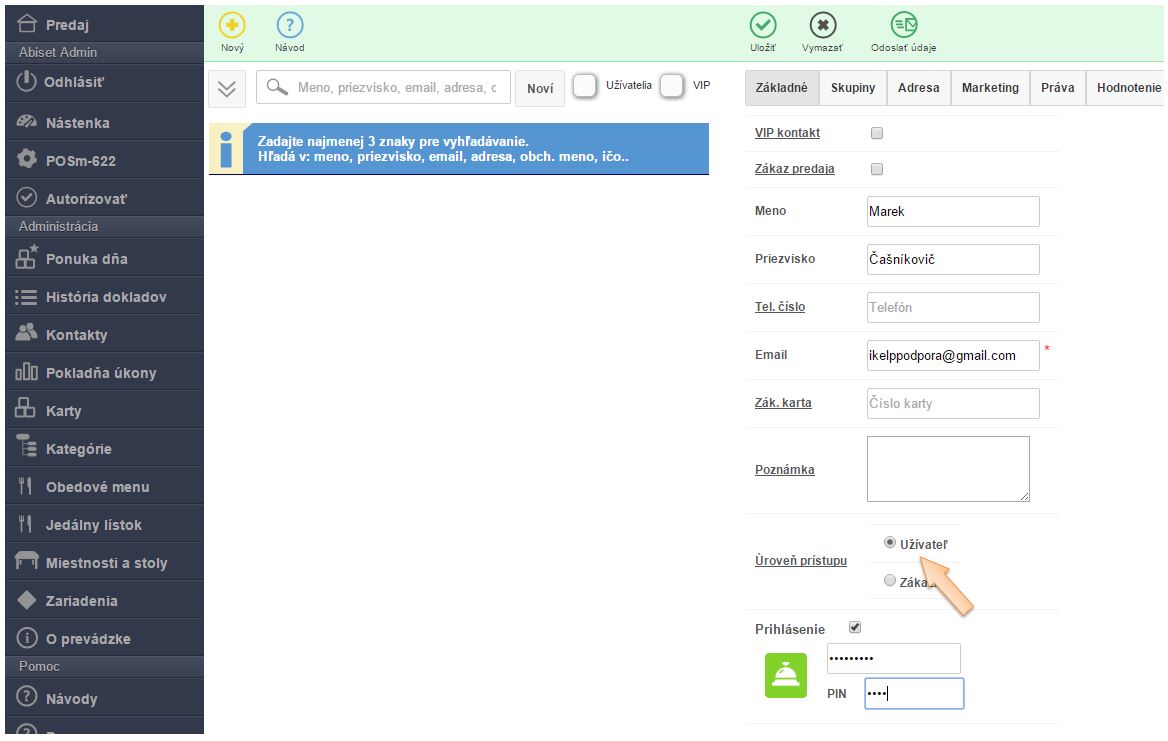Click the Odoslať údaje icon
This screenshot has height=741, width=1168.
(903, 26)
